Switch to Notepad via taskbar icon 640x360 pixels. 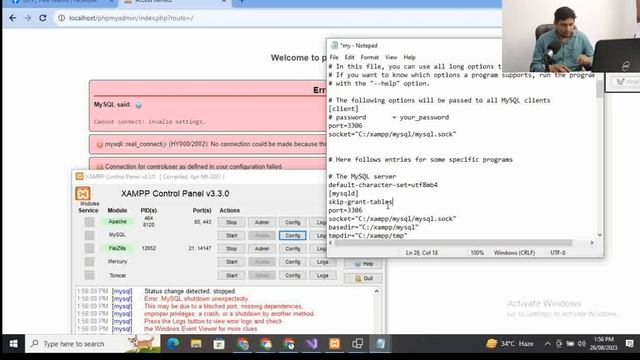tap(380, 344)
